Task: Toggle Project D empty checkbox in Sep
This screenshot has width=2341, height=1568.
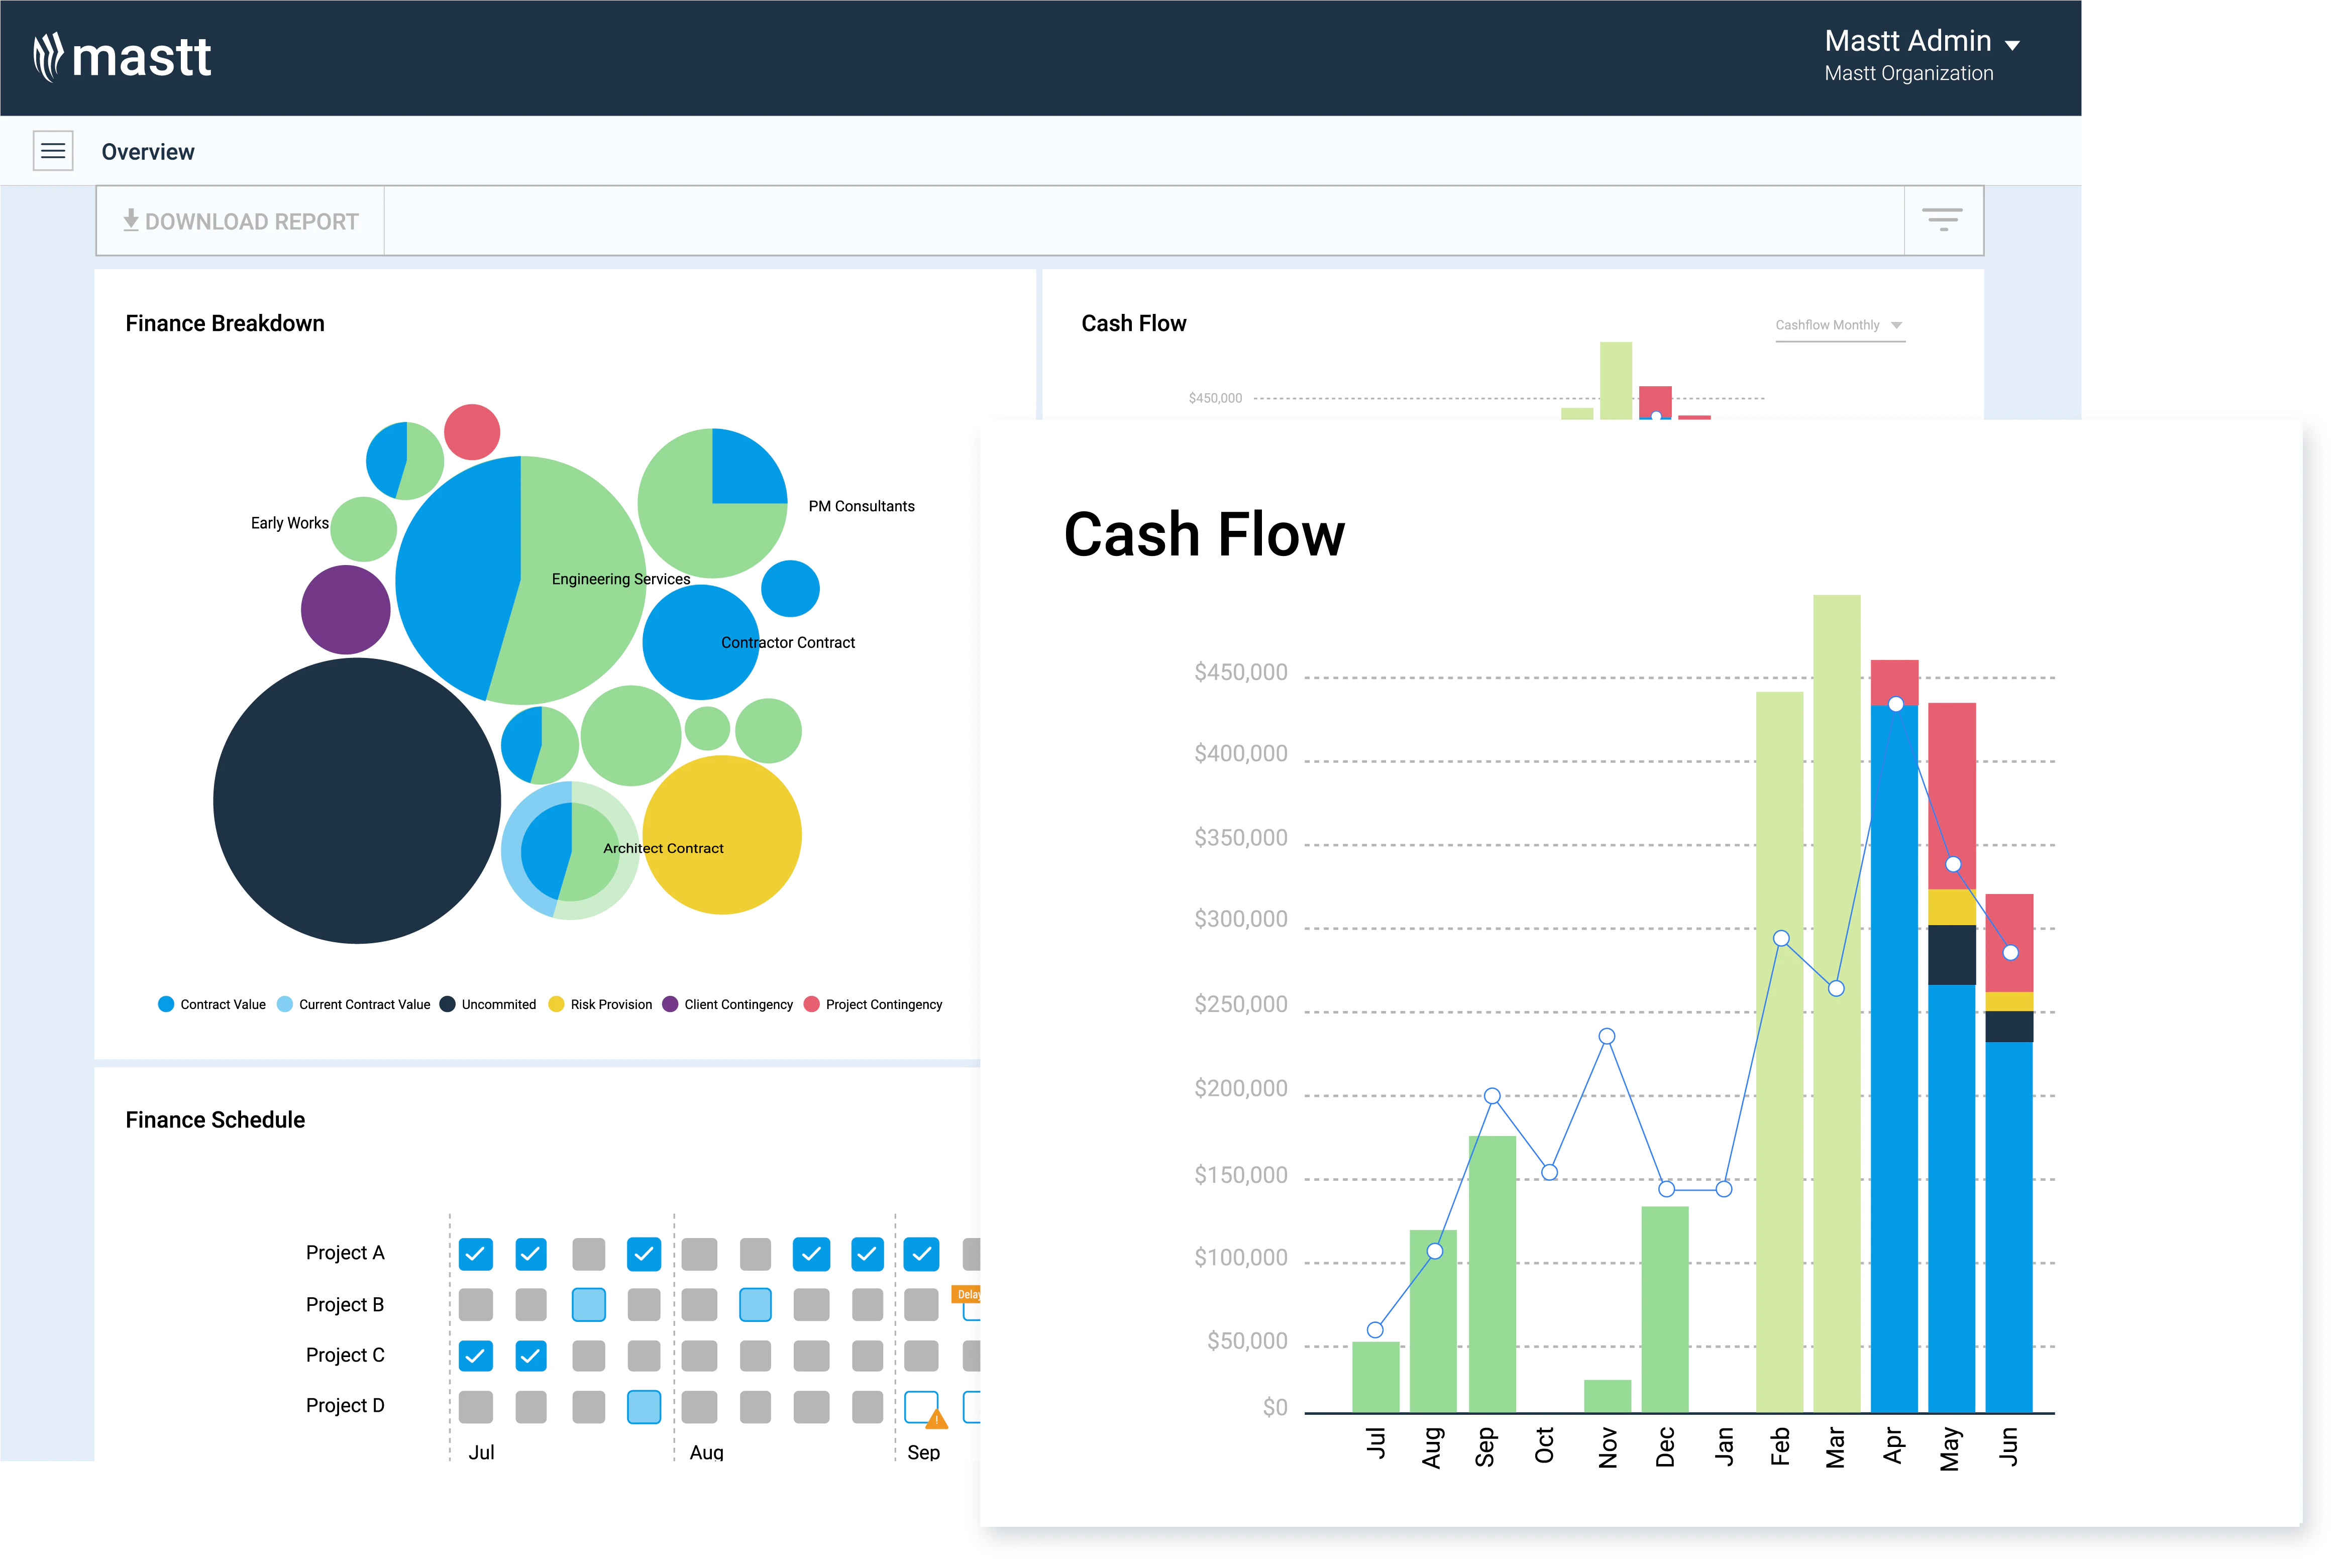Action: 921,1406
